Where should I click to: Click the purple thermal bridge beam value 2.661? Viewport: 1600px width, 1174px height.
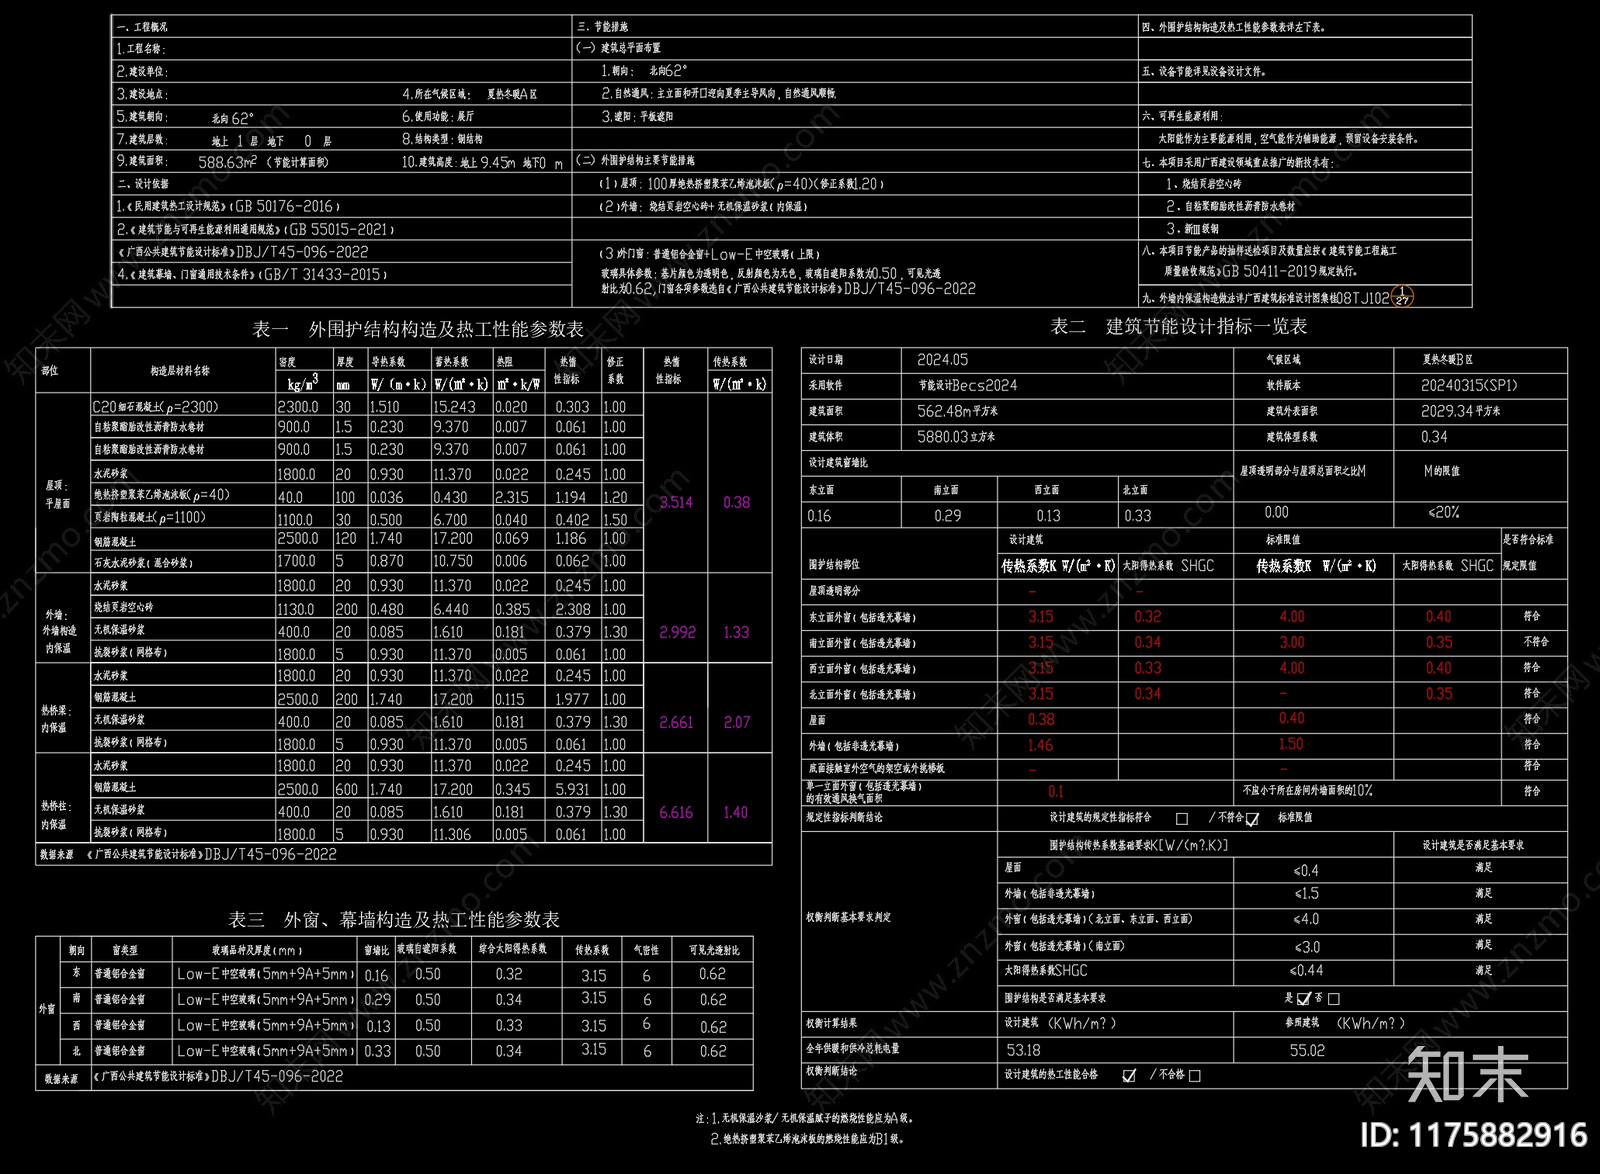coord(676,722)
